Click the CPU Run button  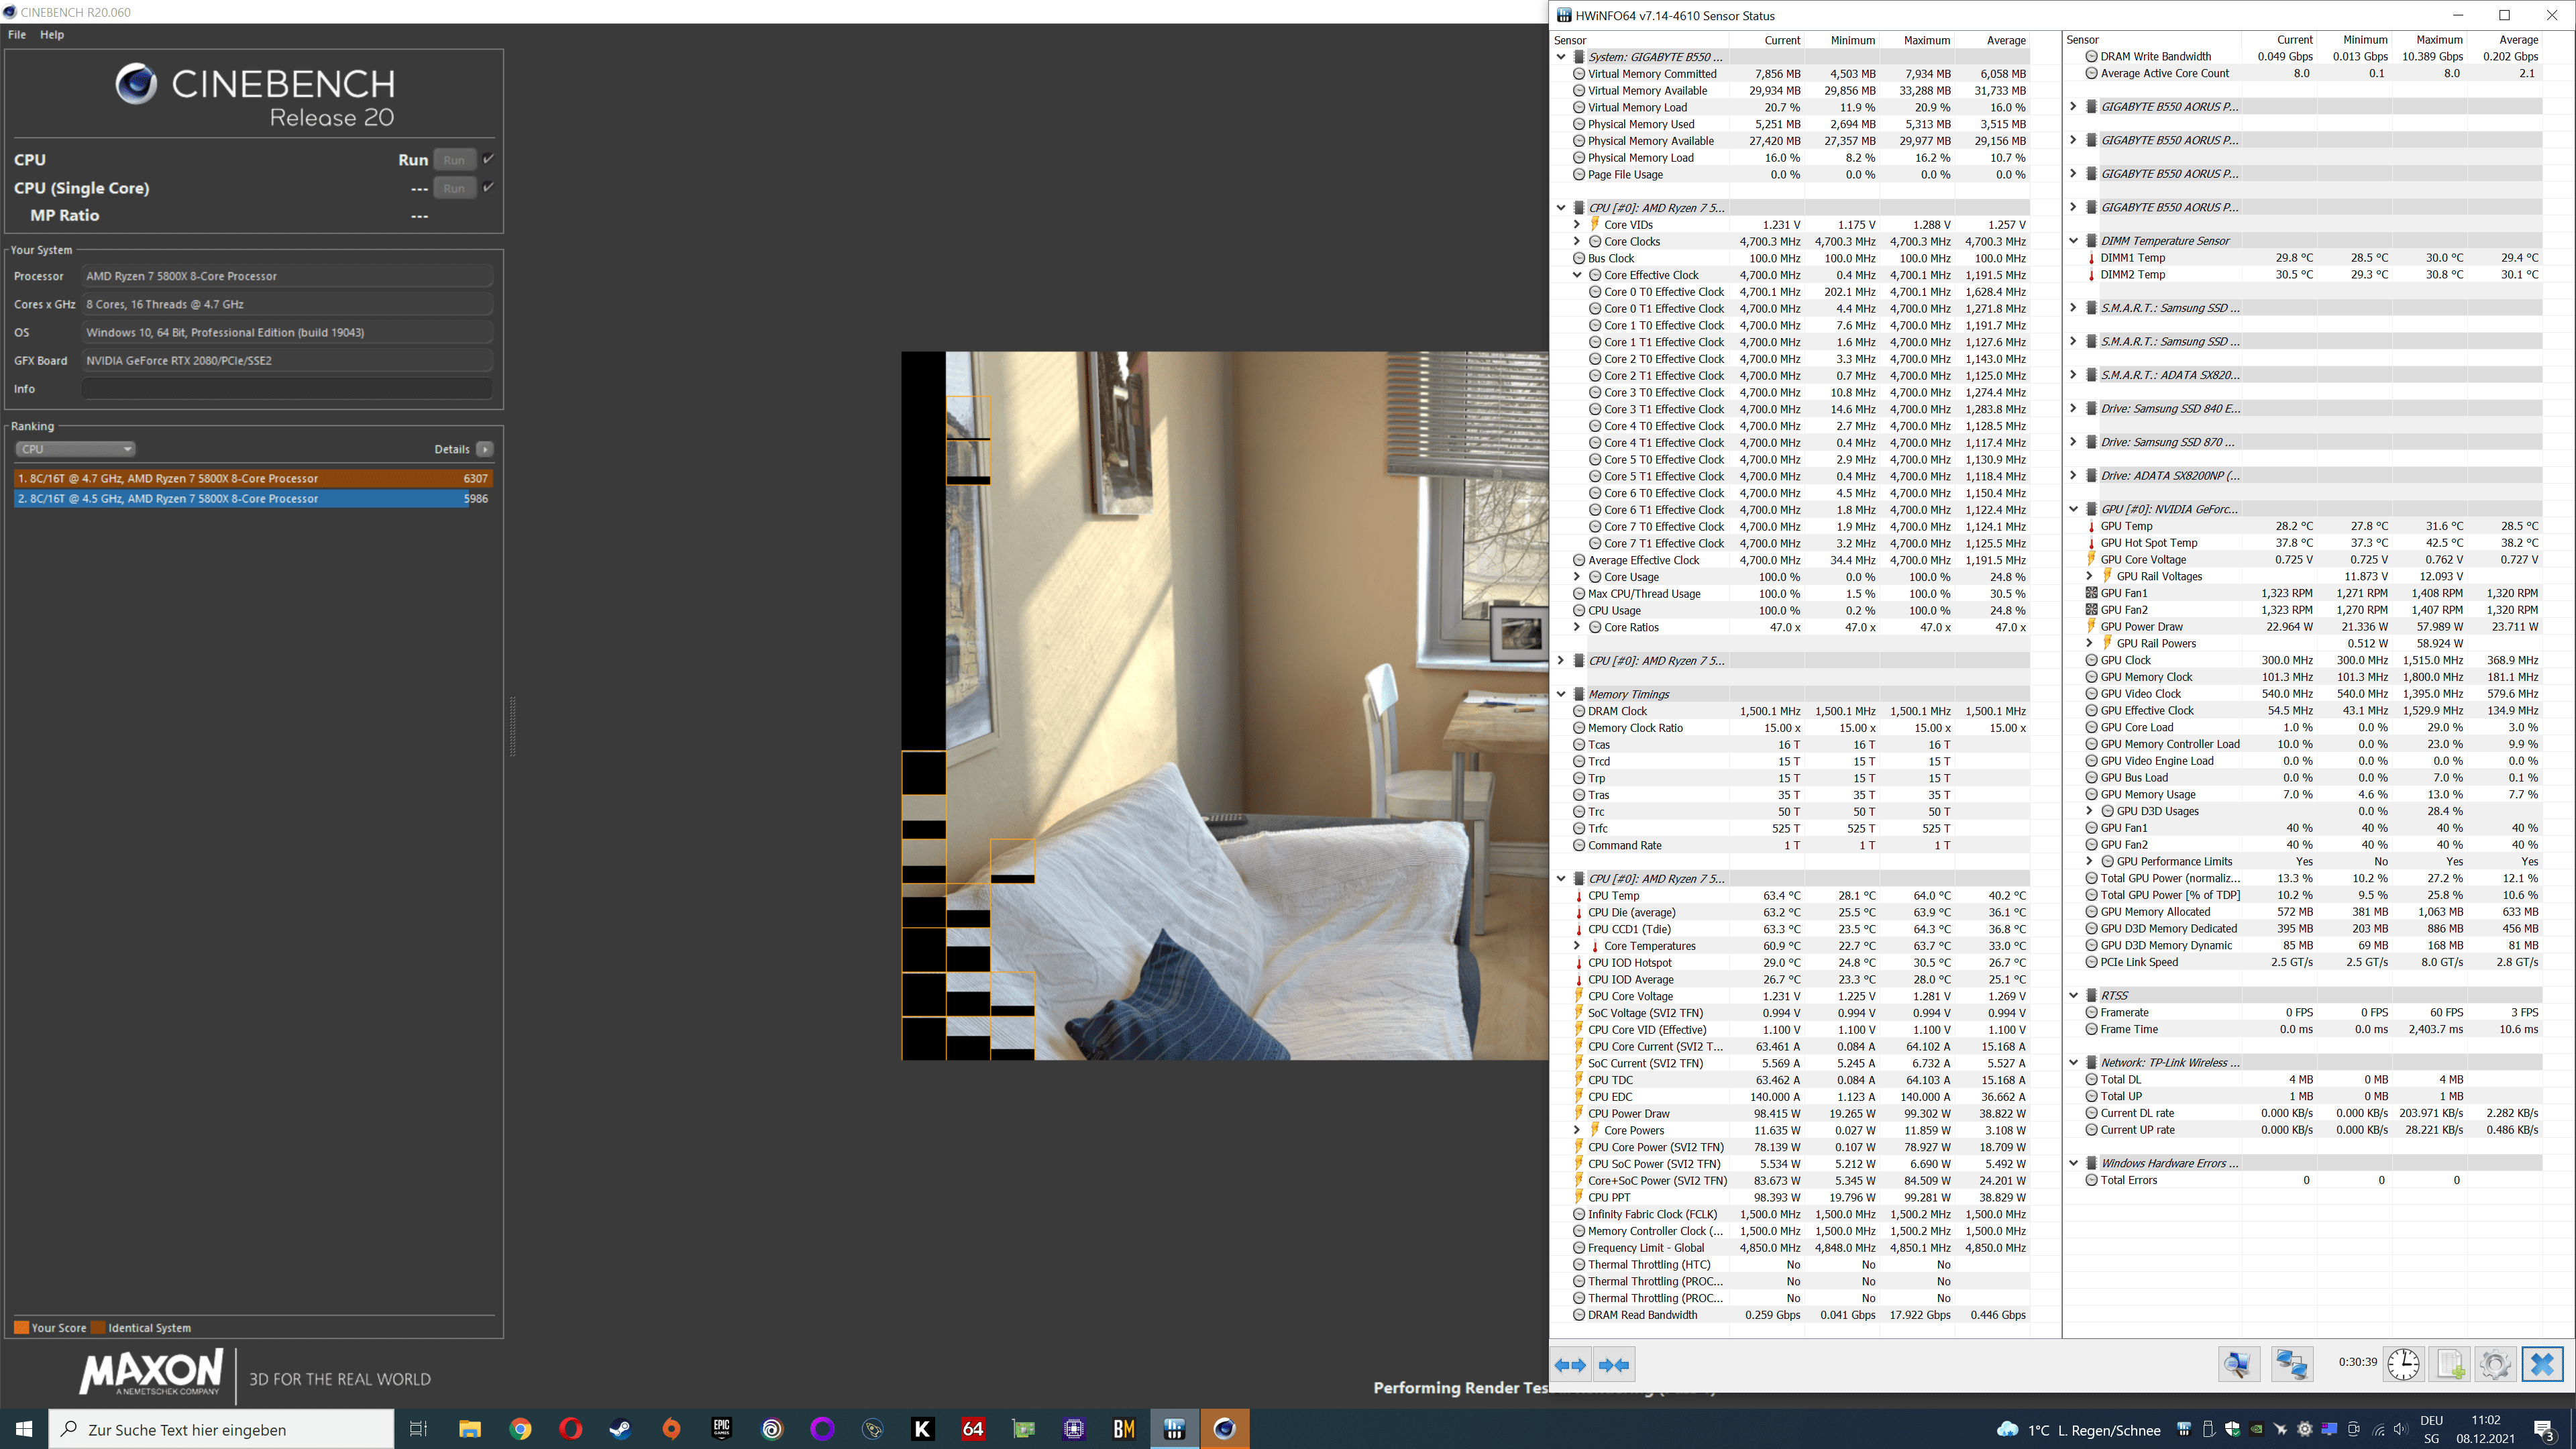[x=454, y=160]
